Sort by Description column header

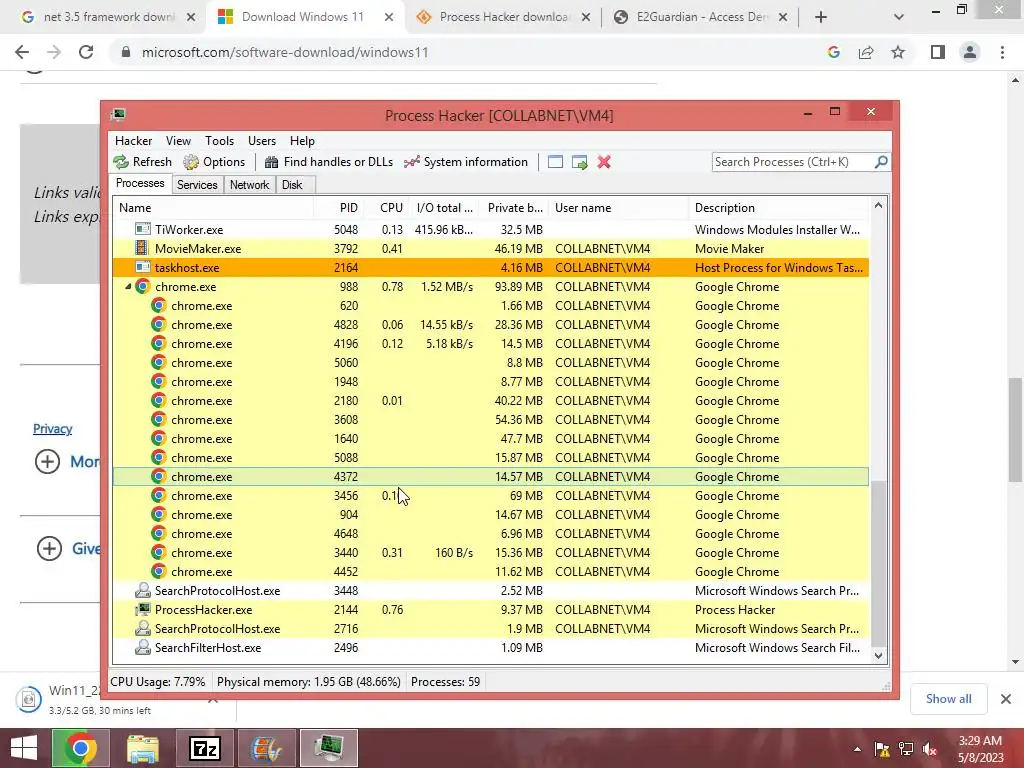click(778, 208)
